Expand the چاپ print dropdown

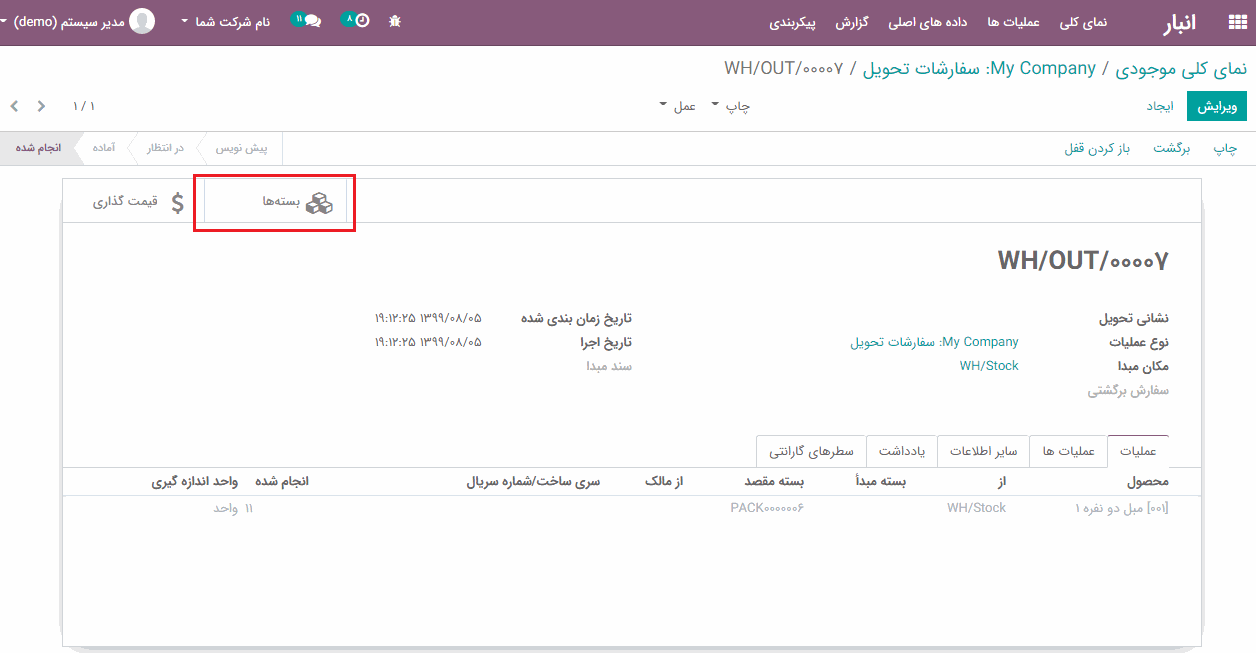[x=731, y=106]
